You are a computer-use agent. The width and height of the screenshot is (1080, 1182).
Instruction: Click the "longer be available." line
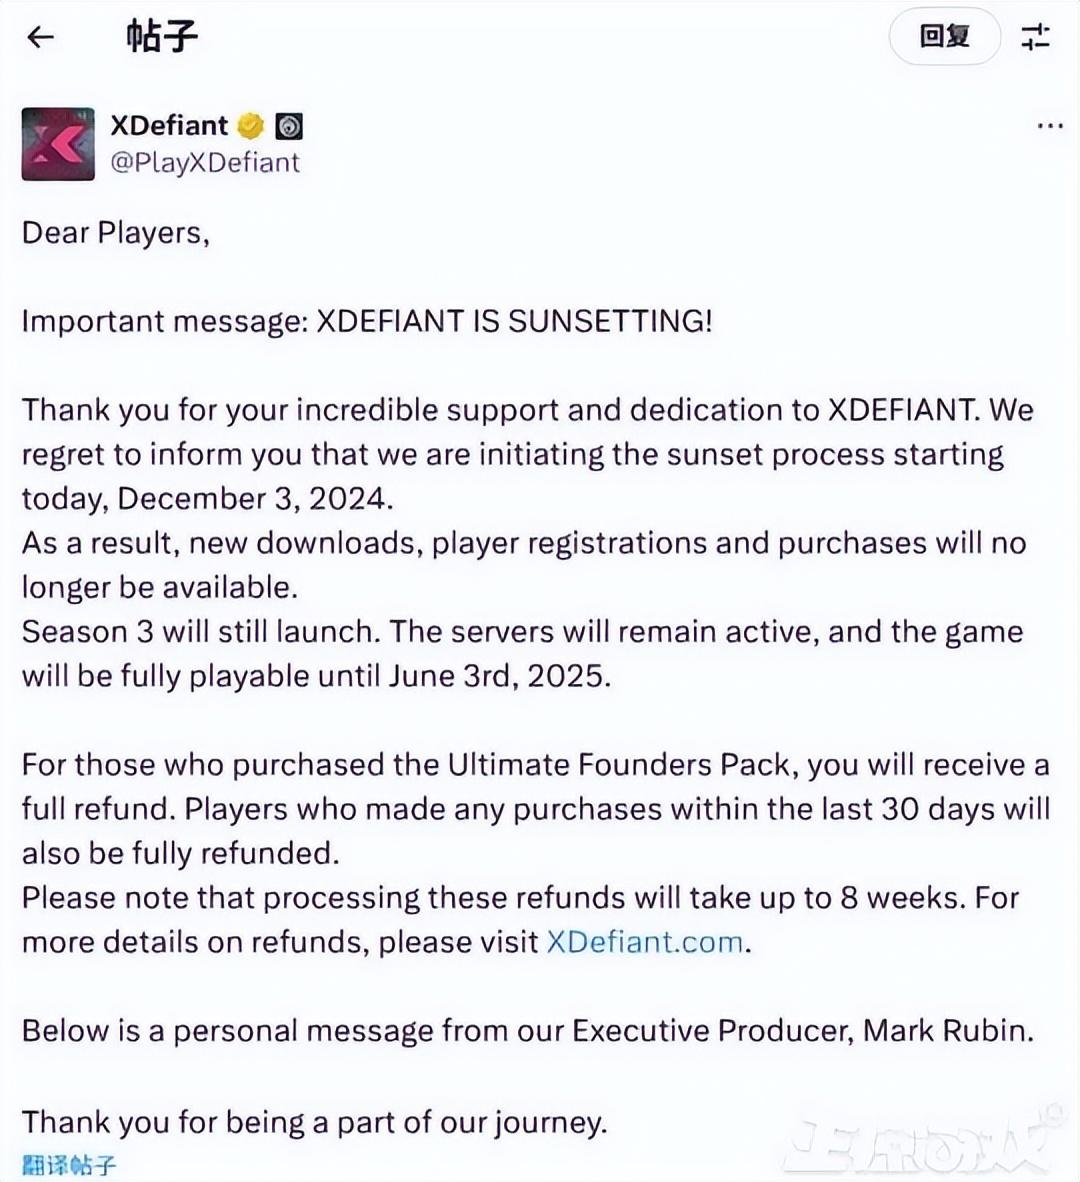[x=160, y=587]
